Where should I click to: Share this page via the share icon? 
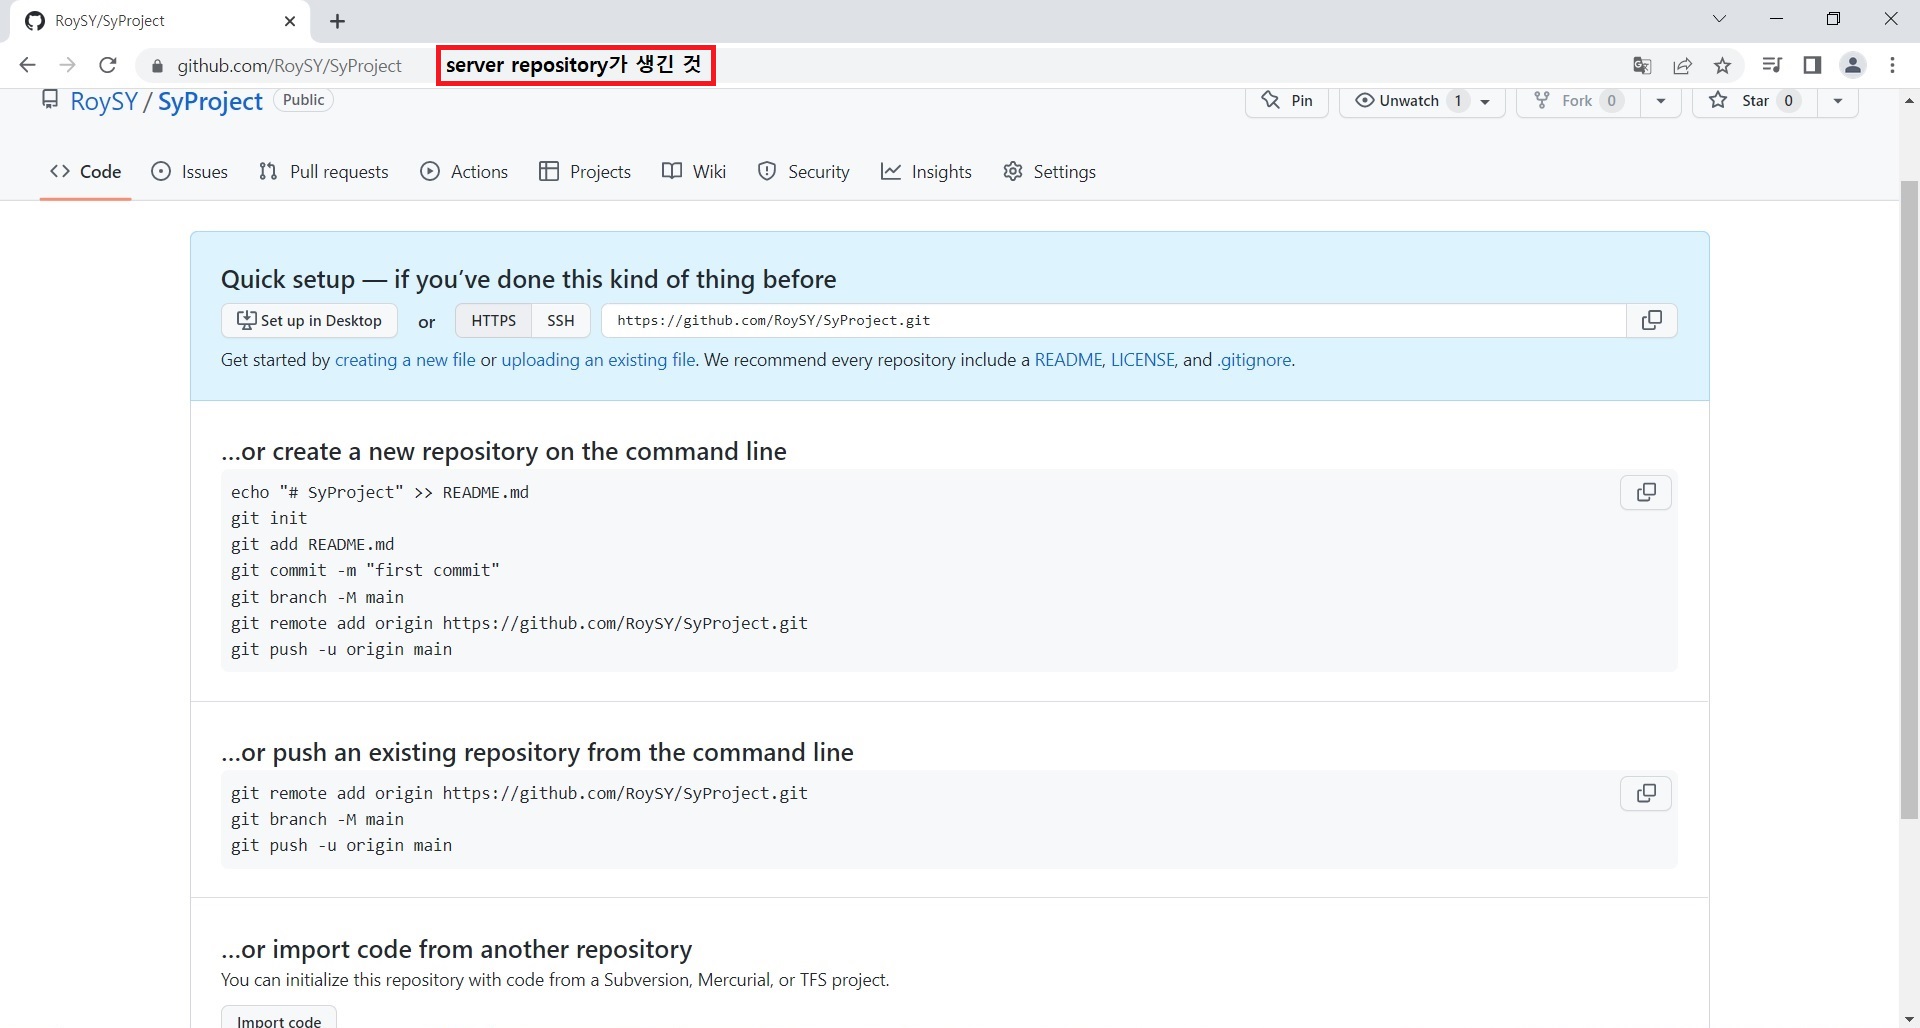(1683, 66)
